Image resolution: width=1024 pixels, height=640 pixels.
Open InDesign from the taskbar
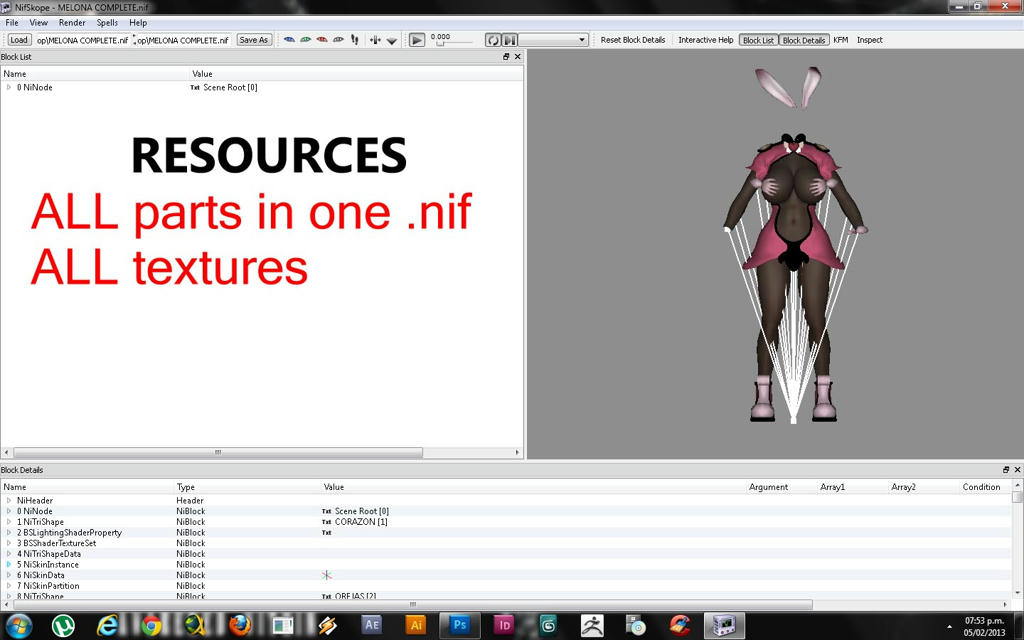coord(504,626)
